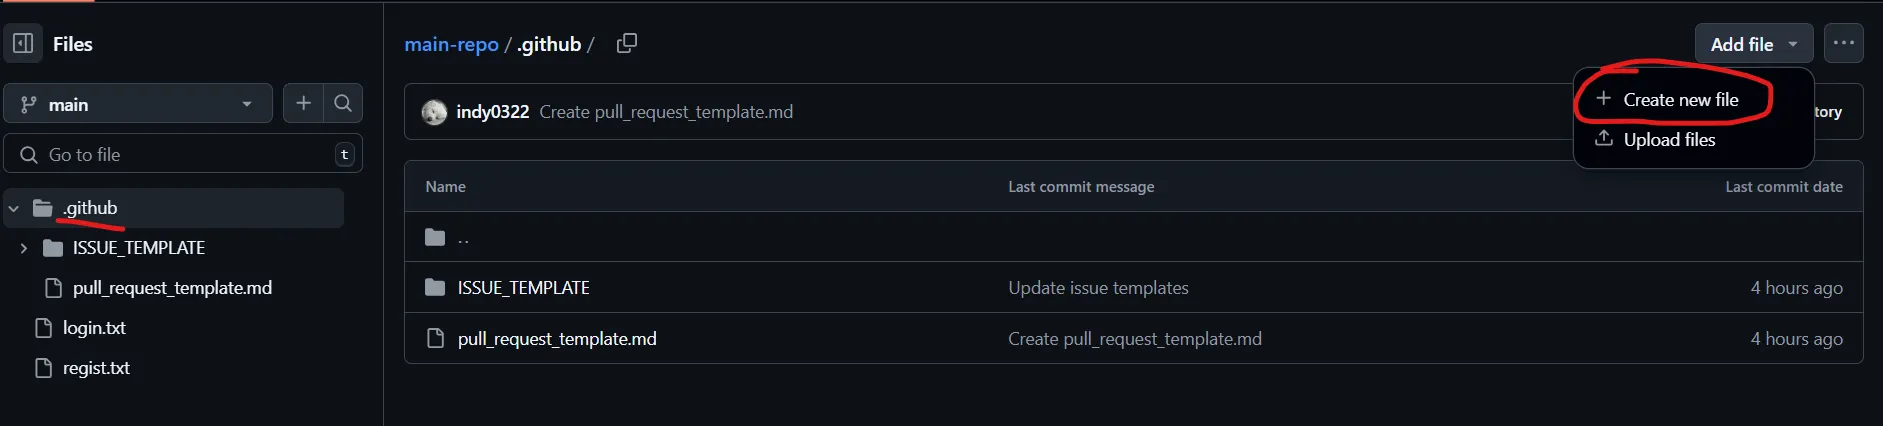
Task: Open the Add file dropdown button
Action: tap(1754, 44)
